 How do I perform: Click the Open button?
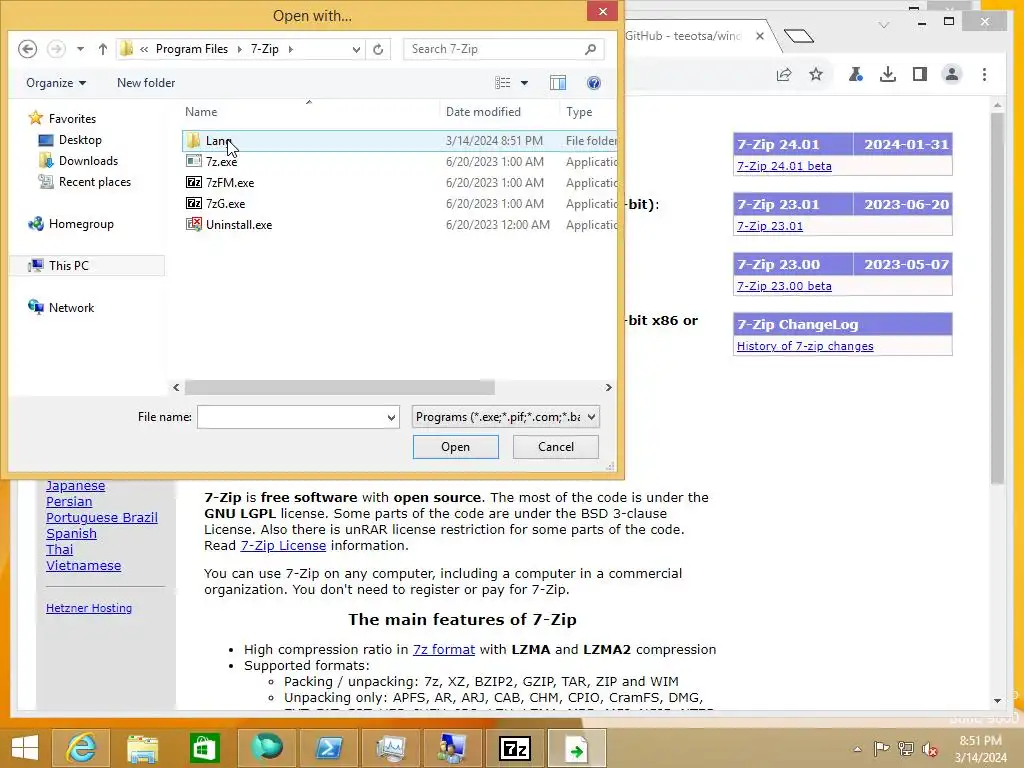(456, 447)
